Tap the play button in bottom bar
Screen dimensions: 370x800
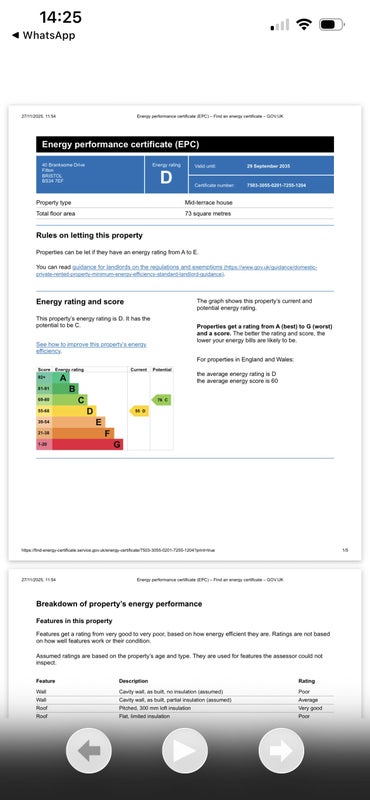[185, 751]
